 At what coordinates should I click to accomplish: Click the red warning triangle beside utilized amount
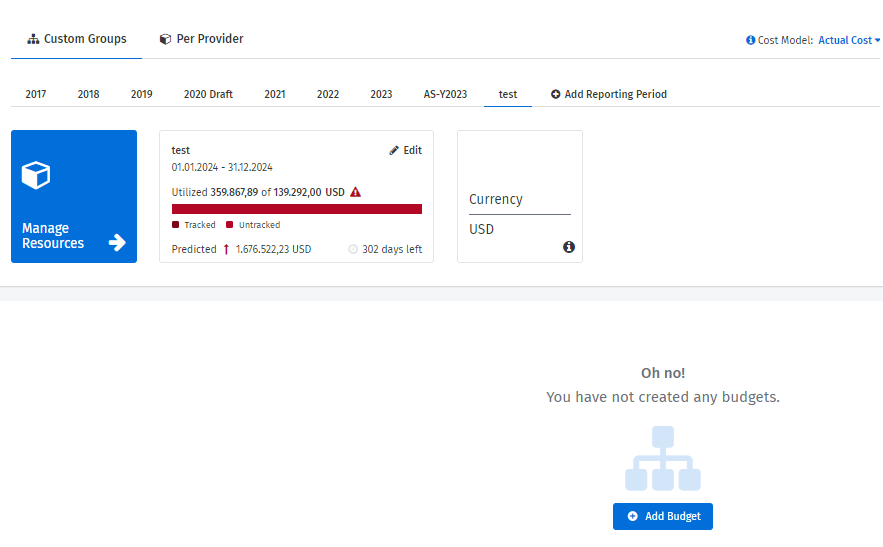click(x=355, y=192)
